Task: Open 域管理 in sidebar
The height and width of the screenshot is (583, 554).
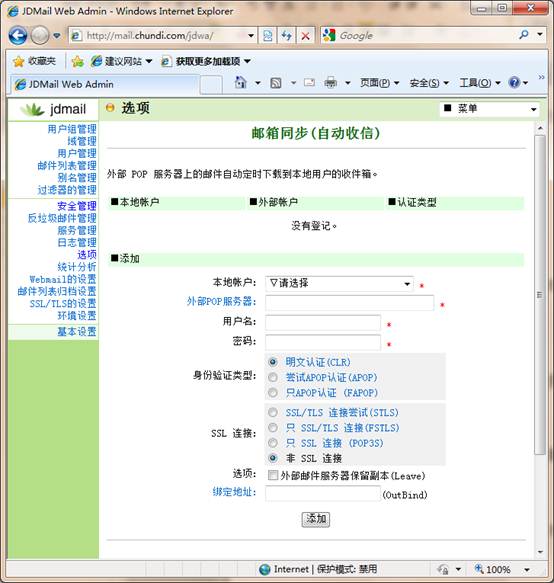Action: (x=82, y=141)
